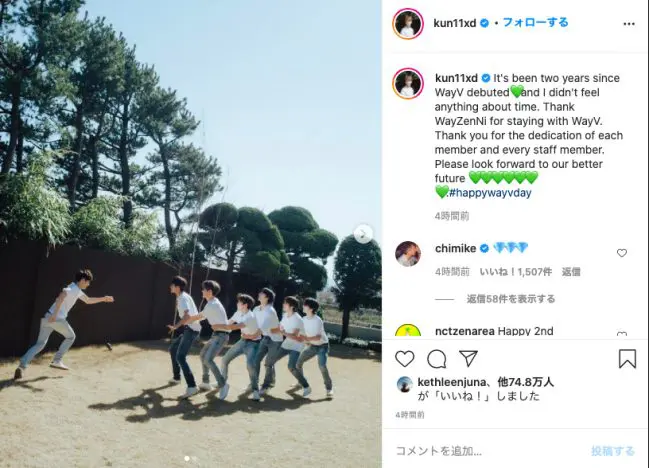
Task: Open chimike's profile avatar
Action: tap(408, 253)
